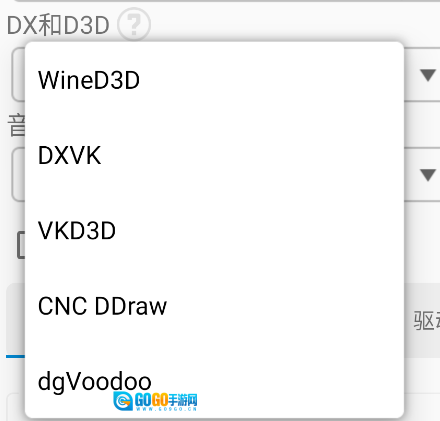Click the field border above DX和D3D label
440x421 pixels.
tap(227, 1)
